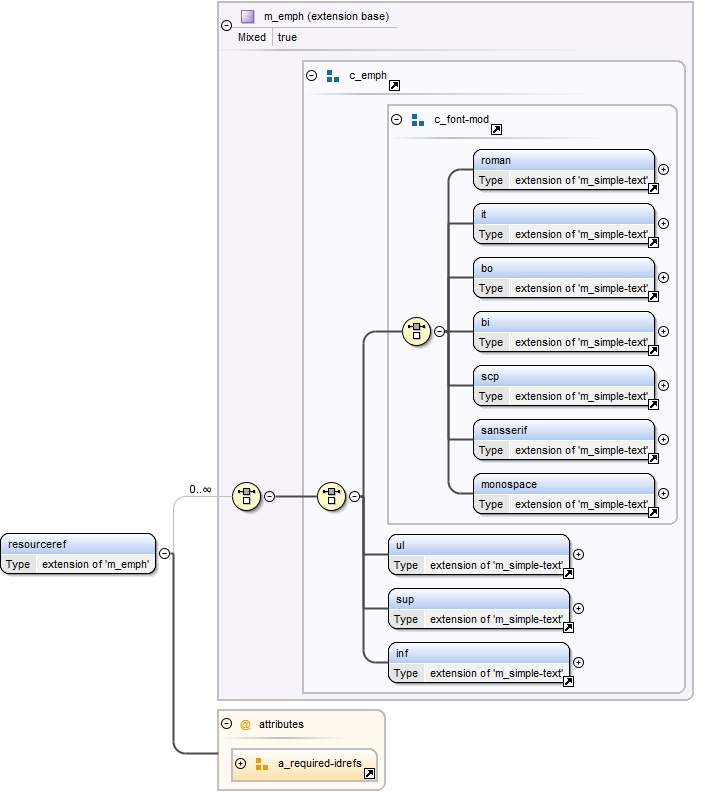Collapse the resourceref element node

pos(164,553)
